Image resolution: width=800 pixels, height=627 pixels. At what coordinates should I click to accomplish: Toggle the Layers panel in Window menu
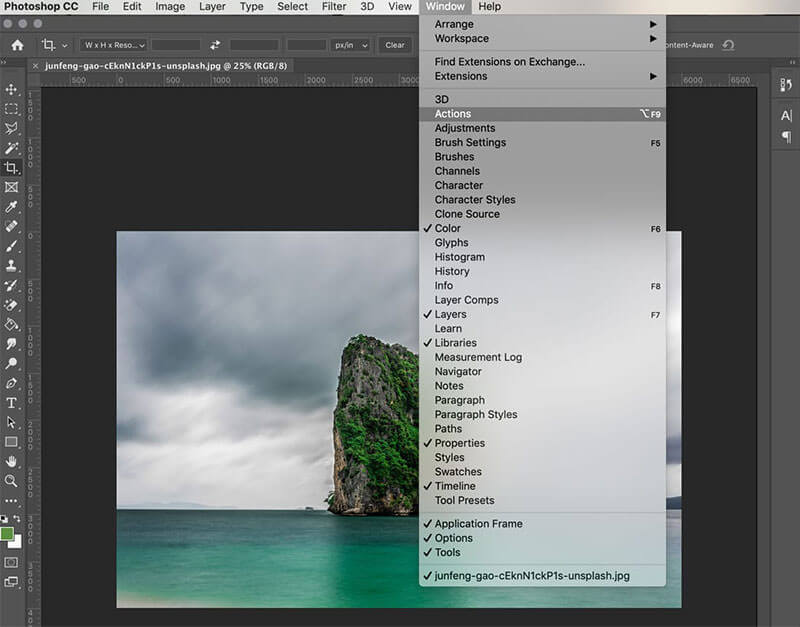click(450, 314)
